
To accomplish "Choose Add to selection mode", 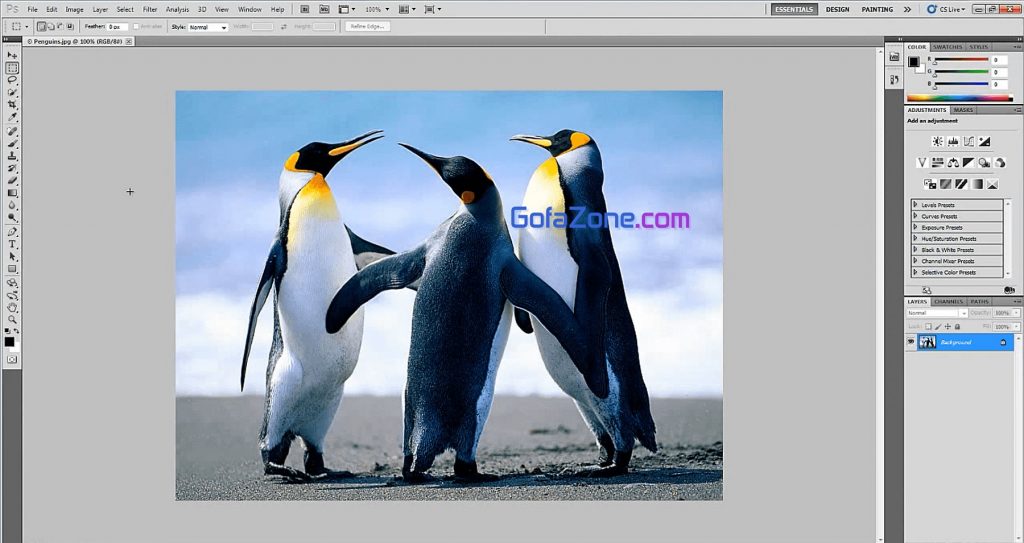I will click(x=51, y=27).
